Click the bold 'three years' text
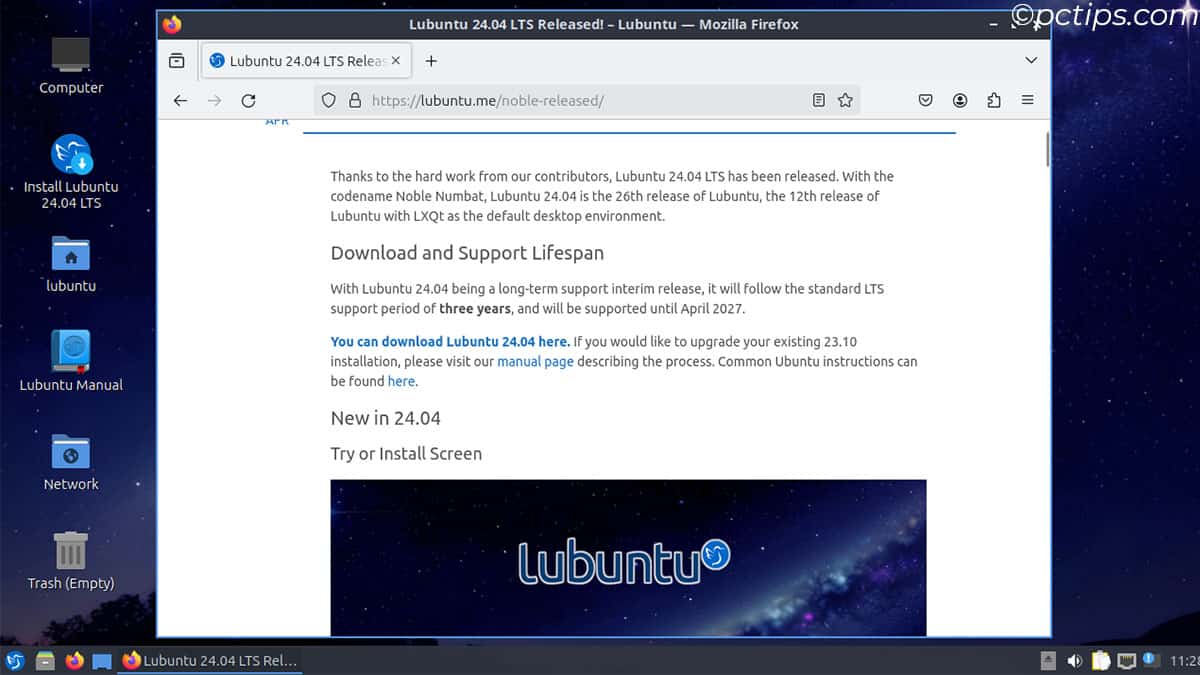 pyautogui.click(x=475, y=308)
